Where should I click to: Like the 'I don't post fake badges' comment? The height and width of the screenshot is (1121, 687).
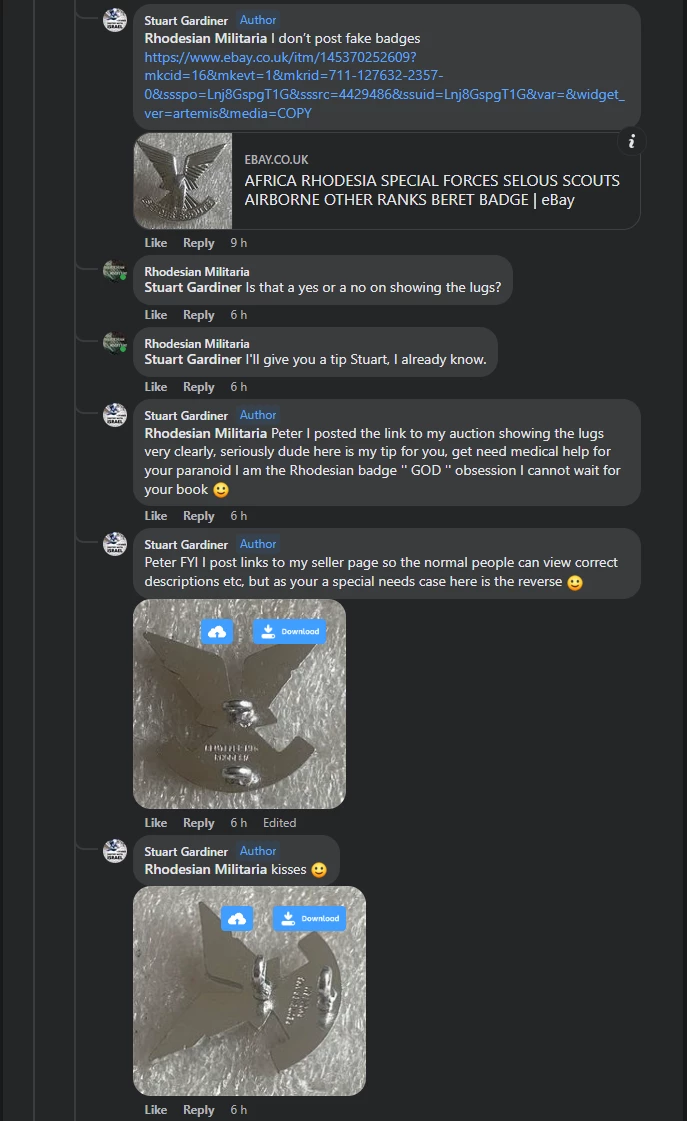pos(156,243)
